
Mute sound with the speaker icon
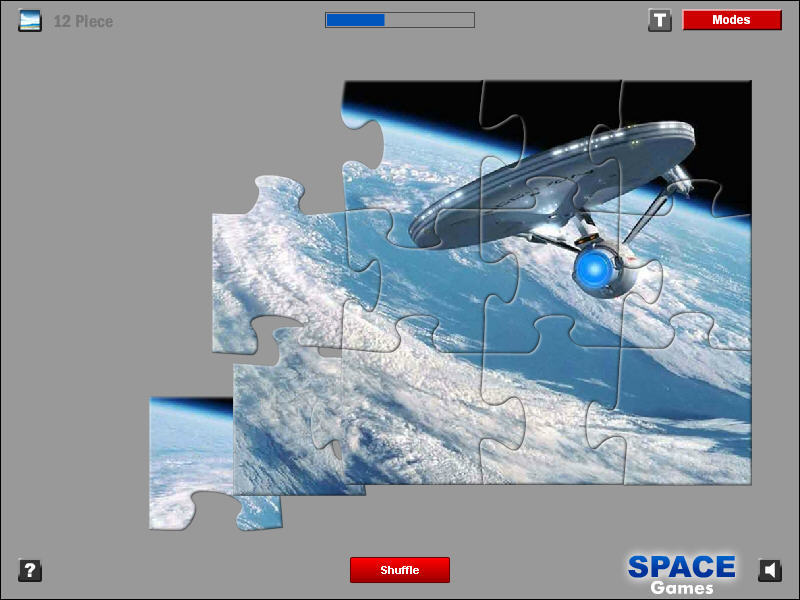pos(769,570)
